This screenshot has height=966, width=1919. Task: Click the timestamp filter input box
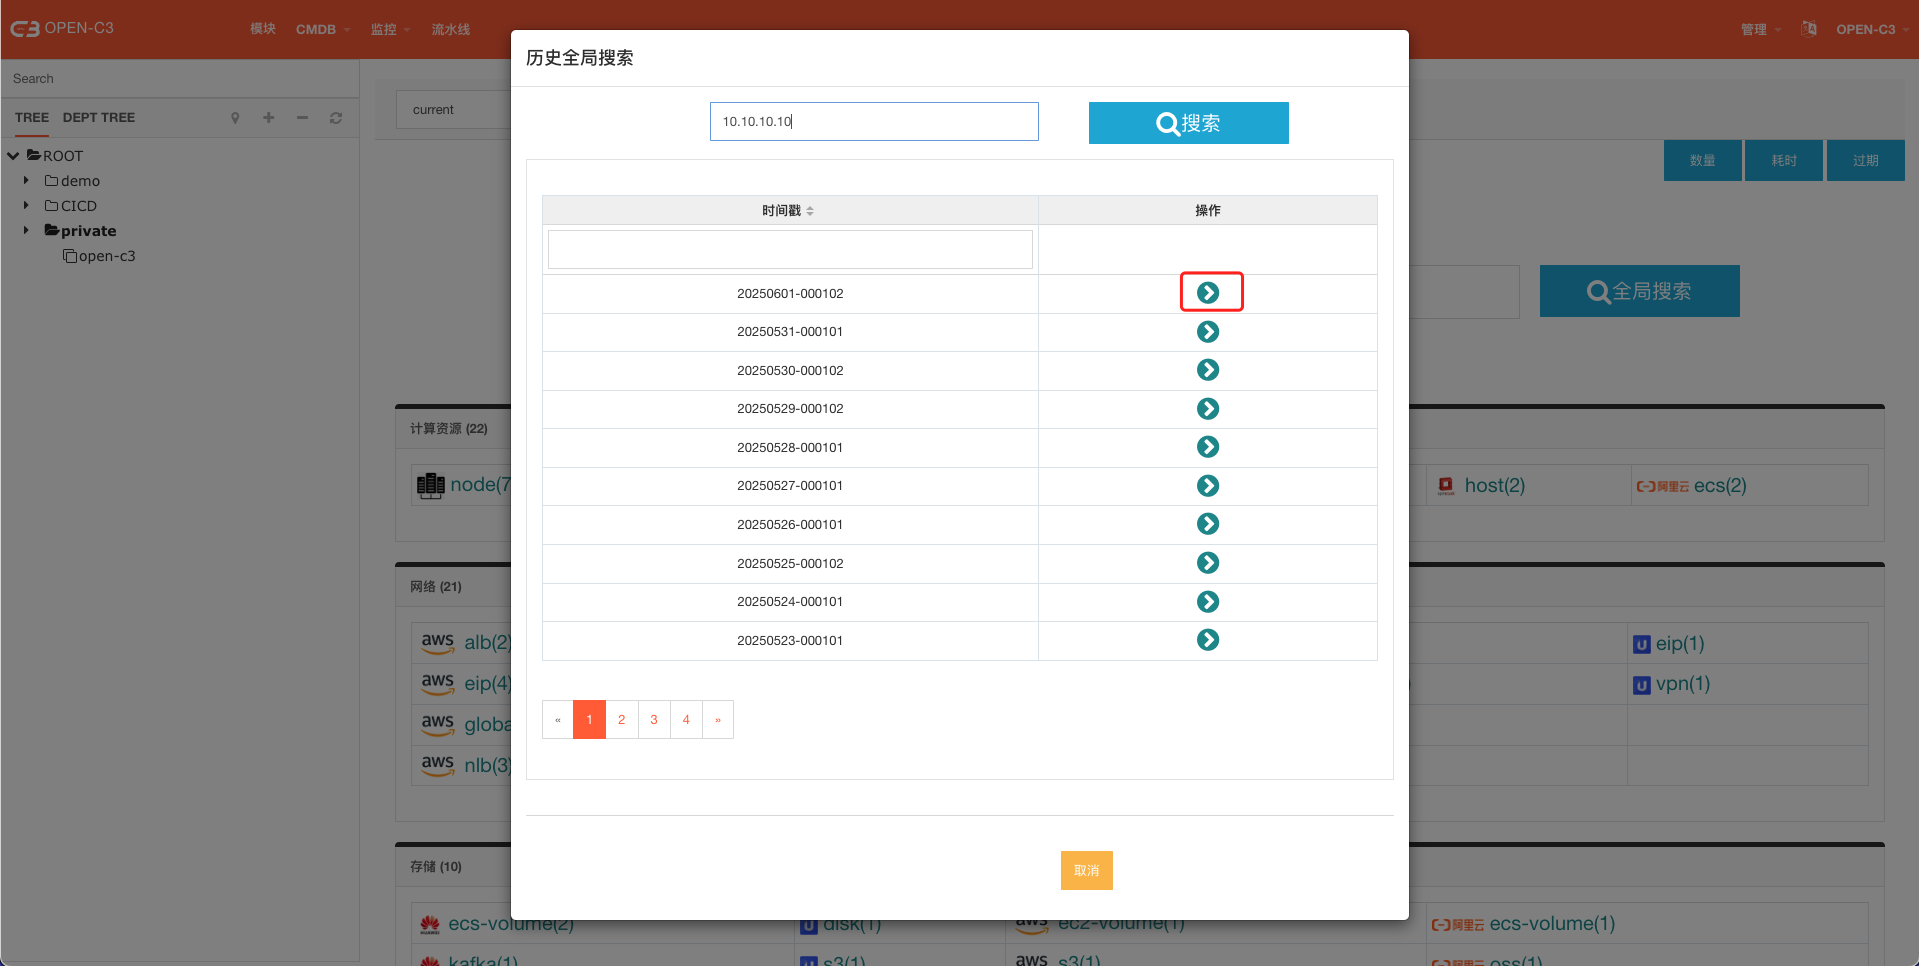point(789,250)
